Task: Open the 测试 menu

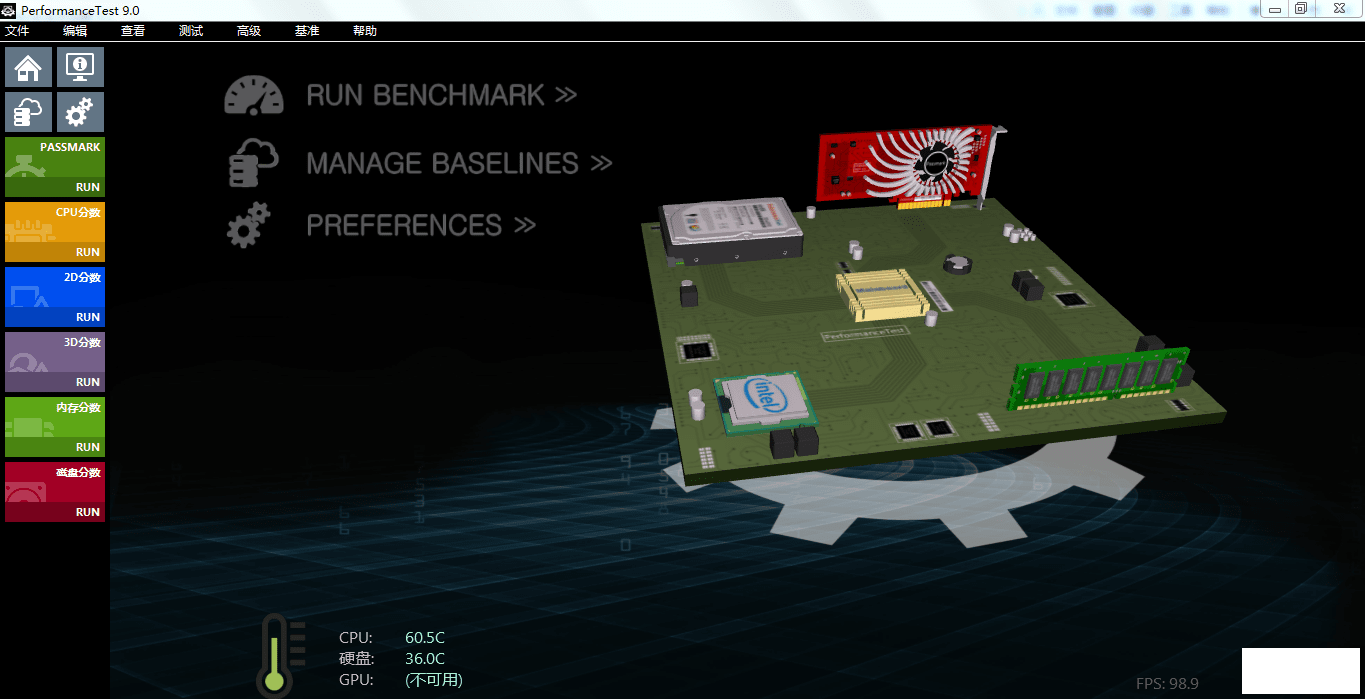Action: [x=191, y=31]
